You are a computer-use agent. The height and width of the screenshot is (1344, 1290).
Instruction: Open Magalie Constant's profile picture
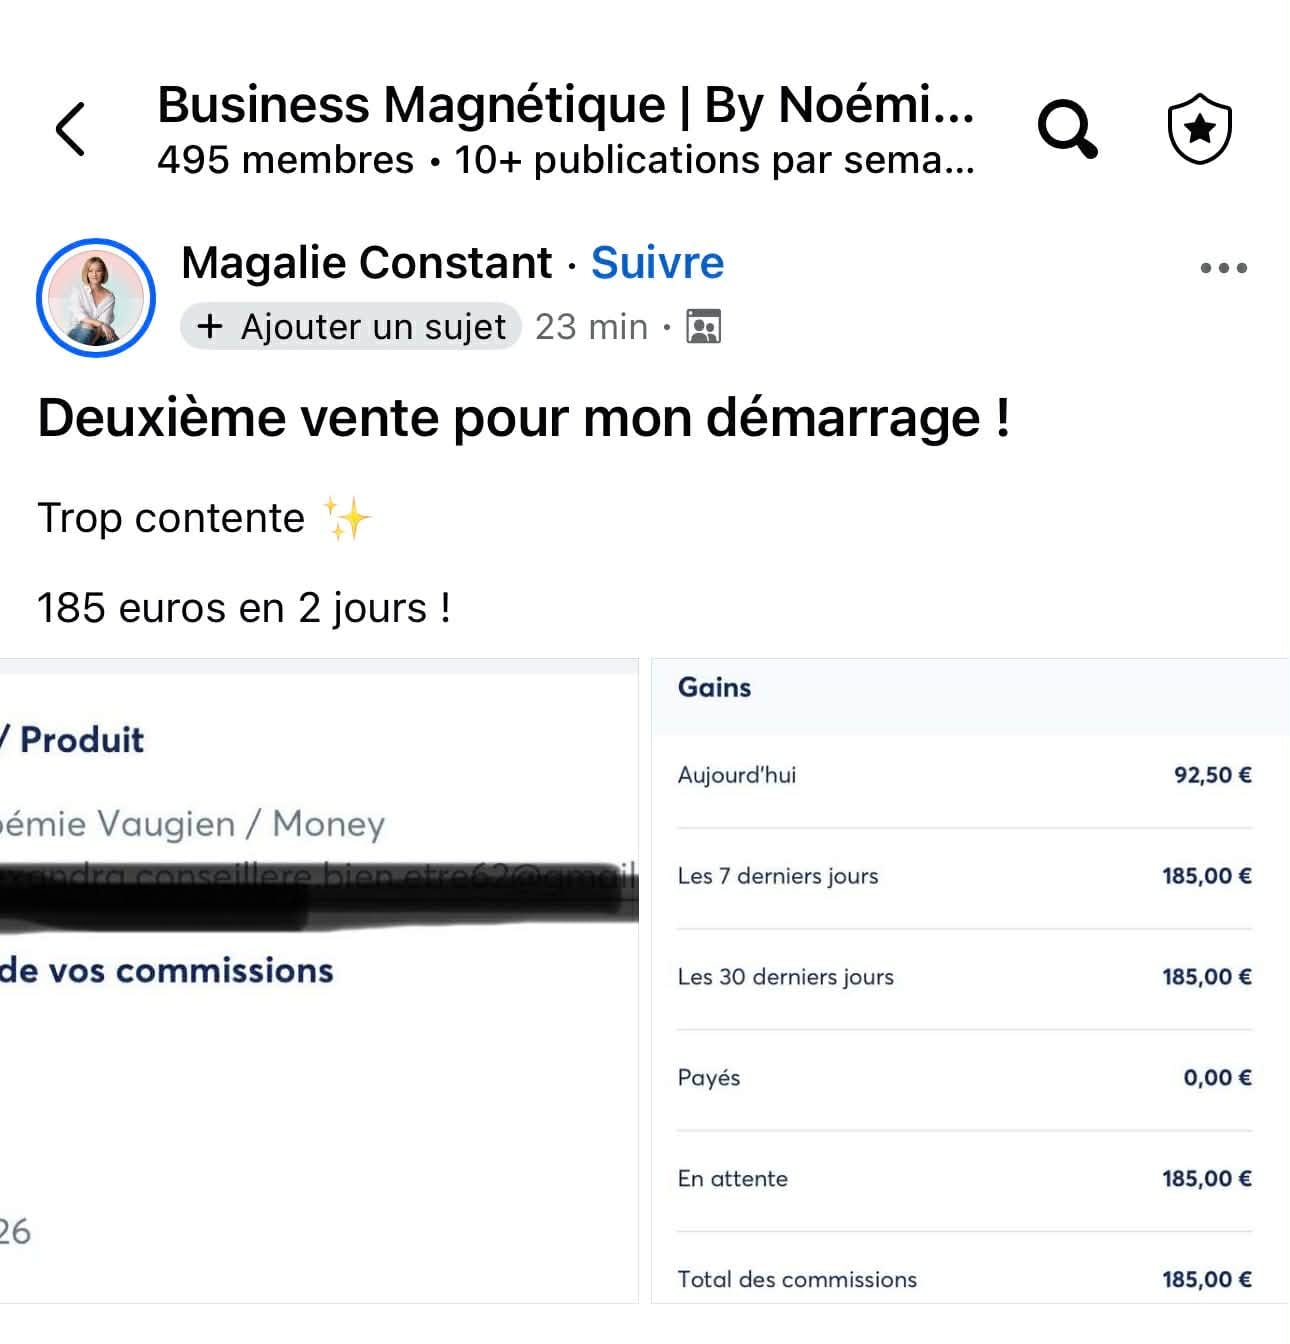click(x=96, y=298)
